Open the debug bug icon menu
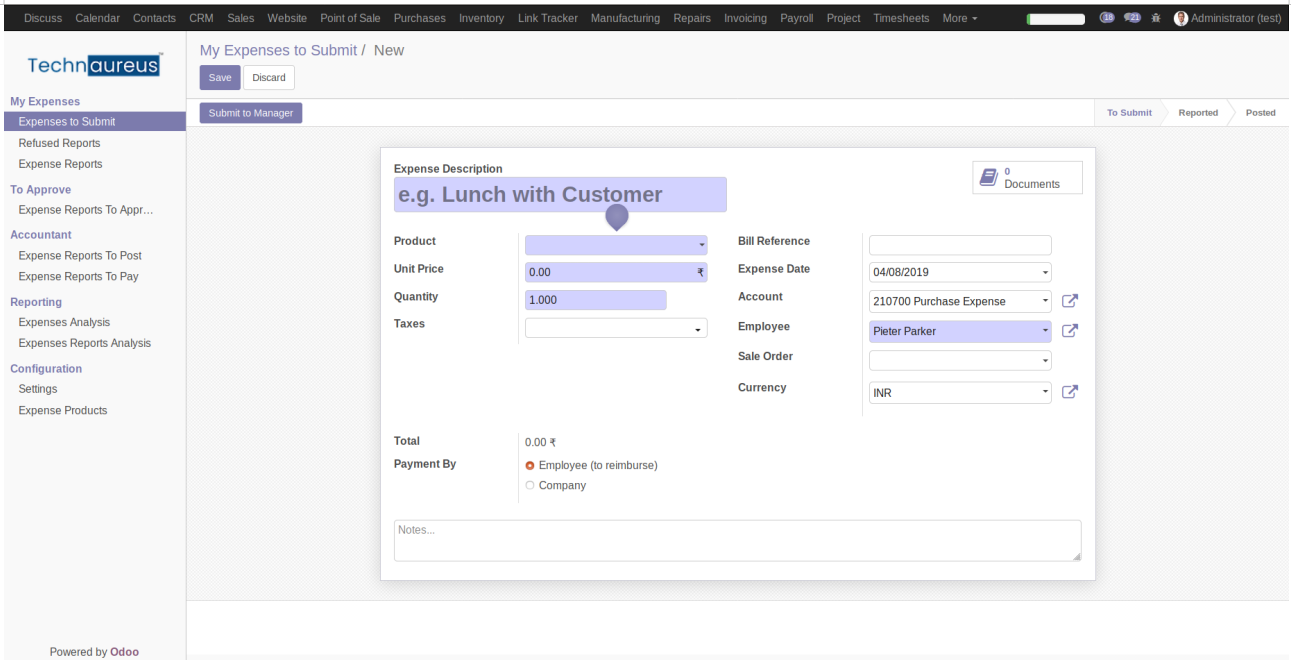The height and width of the screenshot is (665, 1291). tap(1156, 18)
